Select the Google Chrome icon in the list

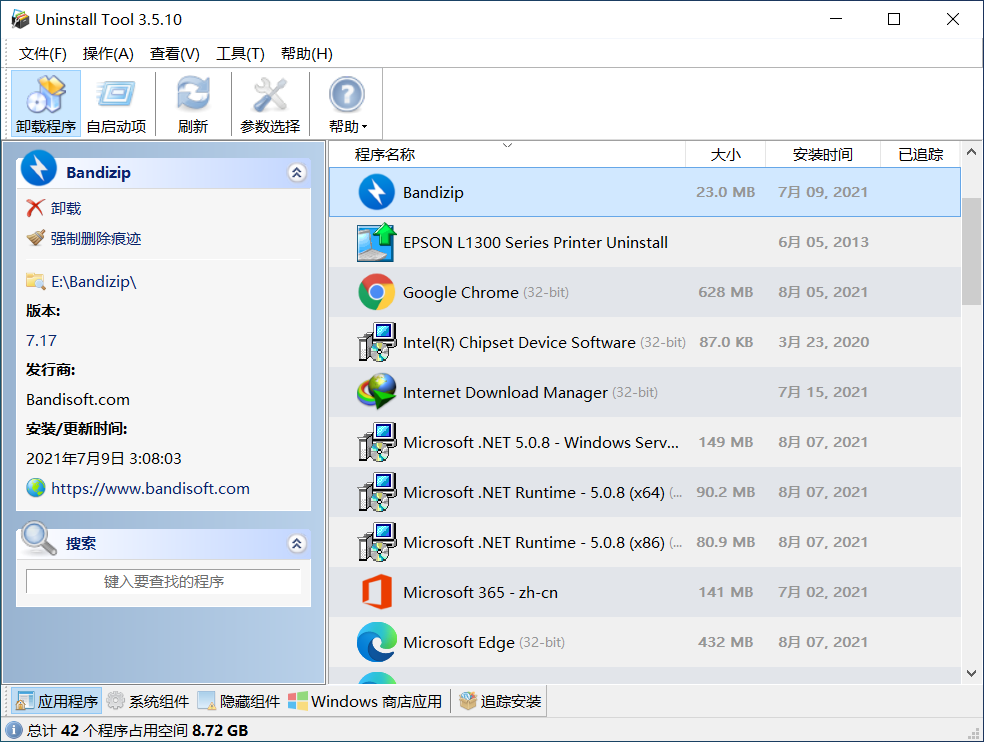pyautogui.click(x=377, y=292)
